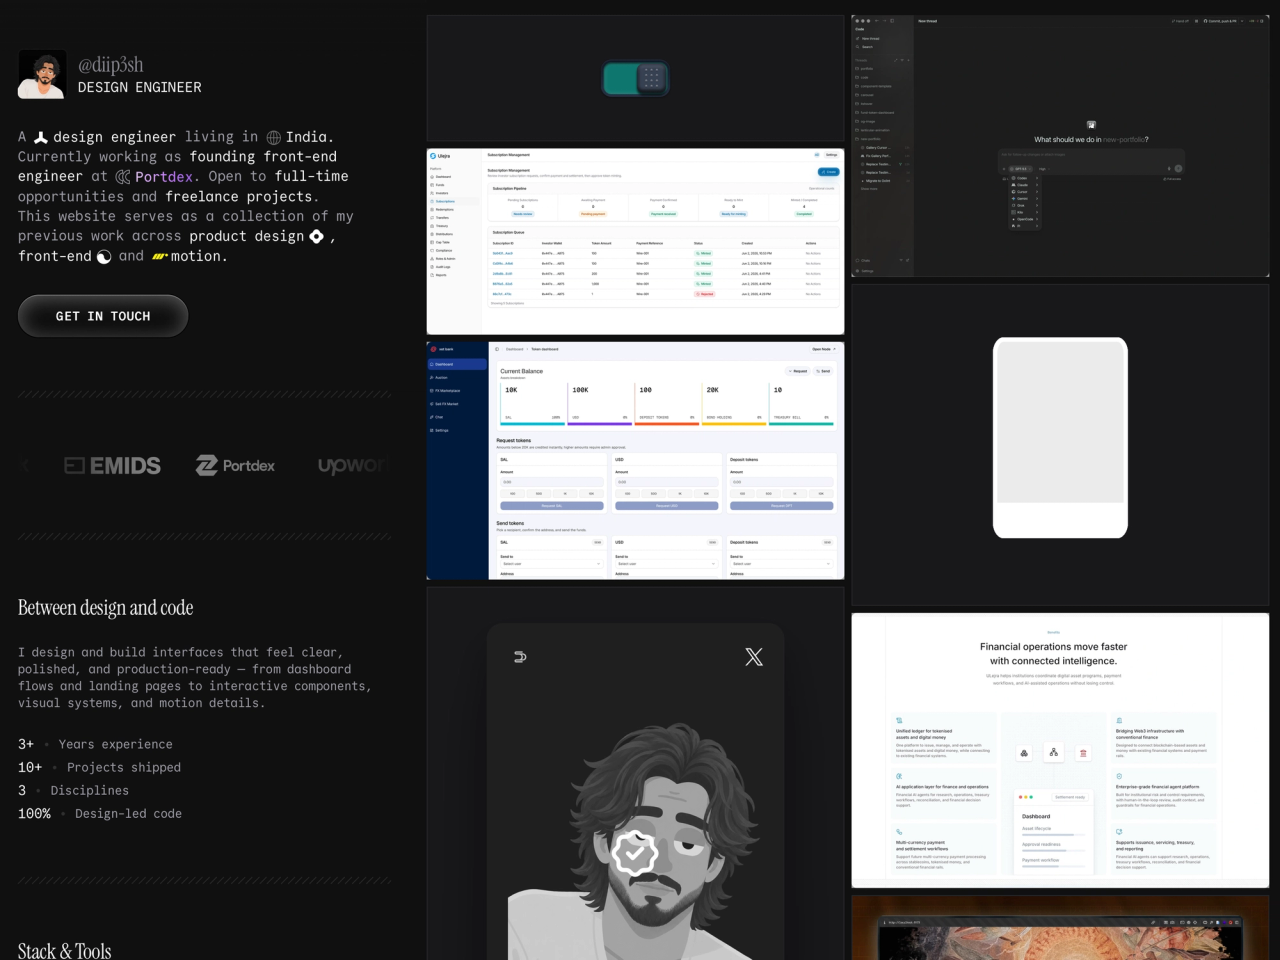This screenshot has width=1280, height=960.
Task: Click "New thread" in the thread app sidebar
Action: pyautogui.click(x=868, y=38)
